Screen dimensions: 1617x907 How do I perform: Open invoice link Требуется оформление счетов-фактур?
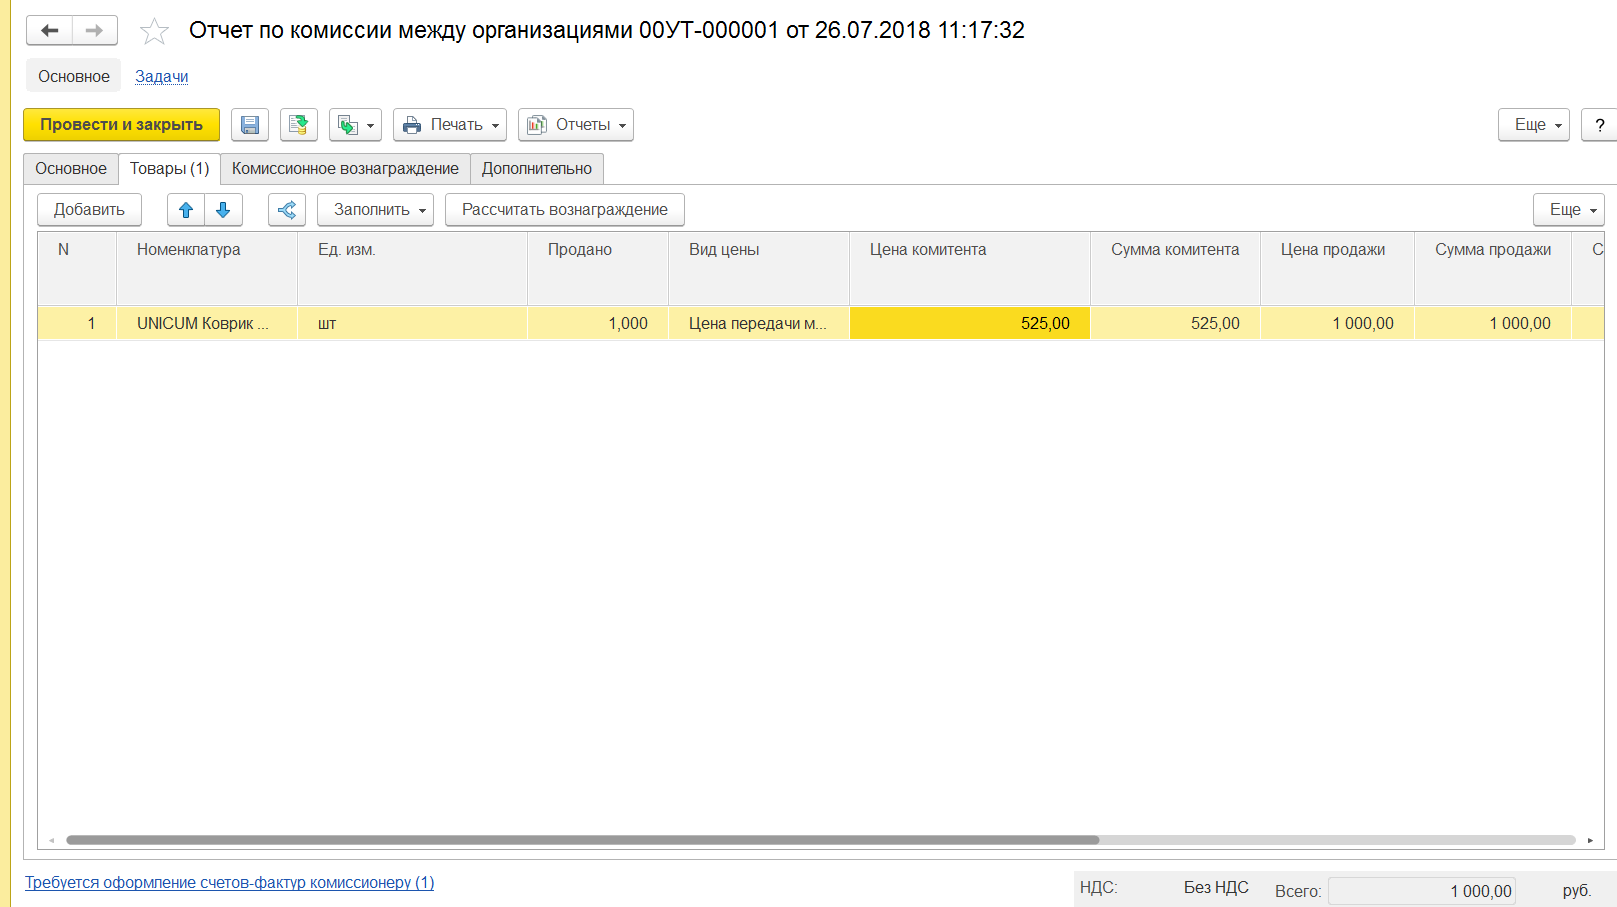tap(229, 883)
